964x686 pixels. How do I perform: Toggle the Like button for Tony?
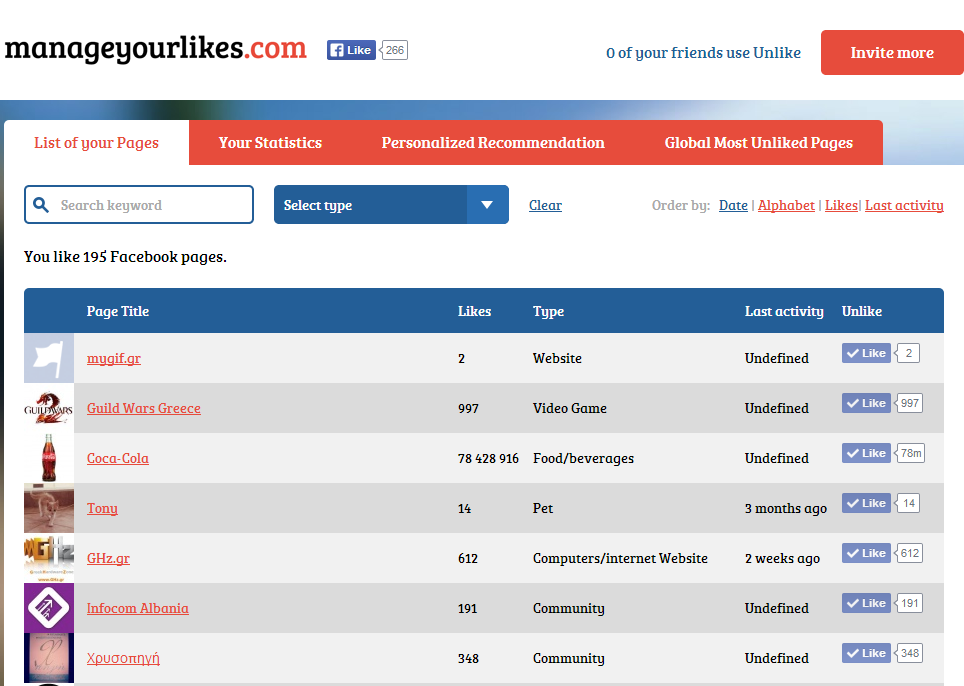pos(866,503)
